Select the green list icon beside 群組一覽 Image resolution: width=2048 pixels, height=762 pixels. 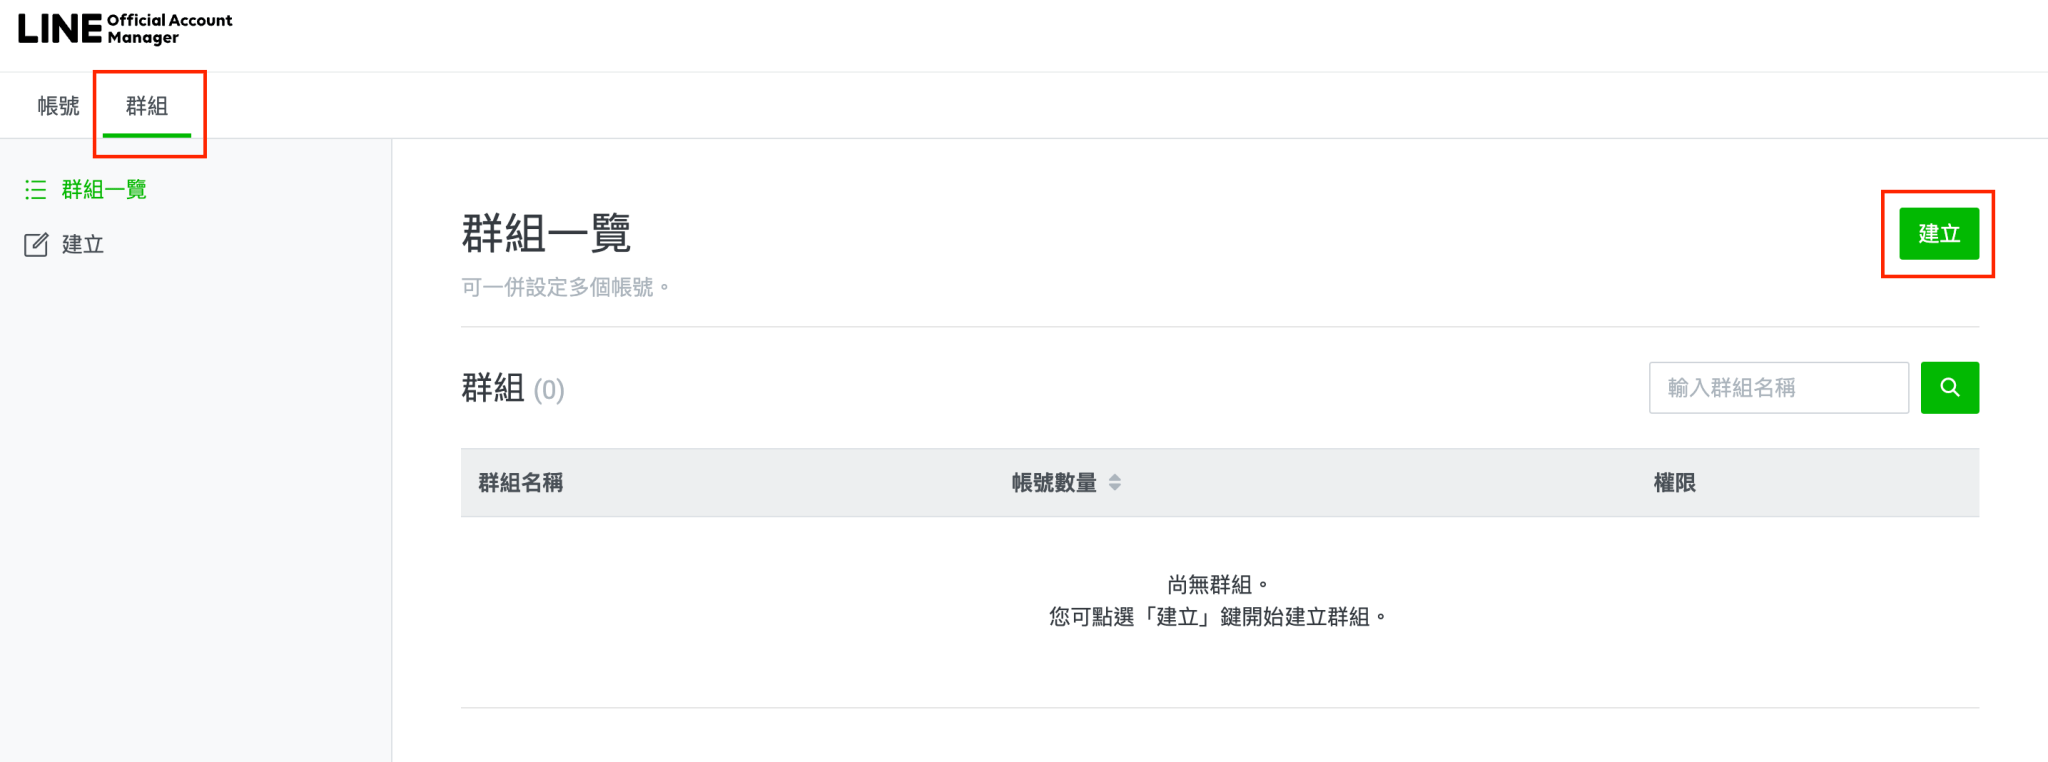click(36, 189)
